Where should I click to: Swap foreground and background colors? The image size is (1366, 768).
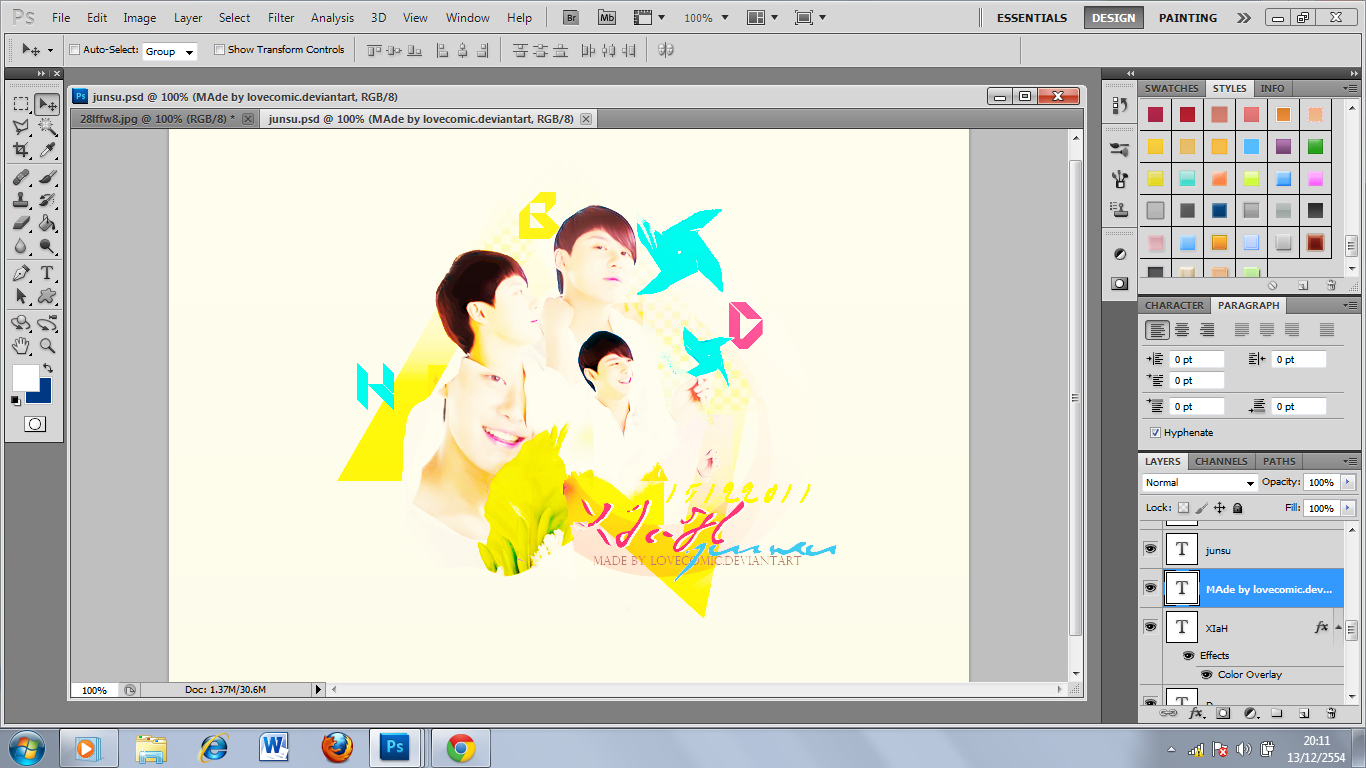47,368
